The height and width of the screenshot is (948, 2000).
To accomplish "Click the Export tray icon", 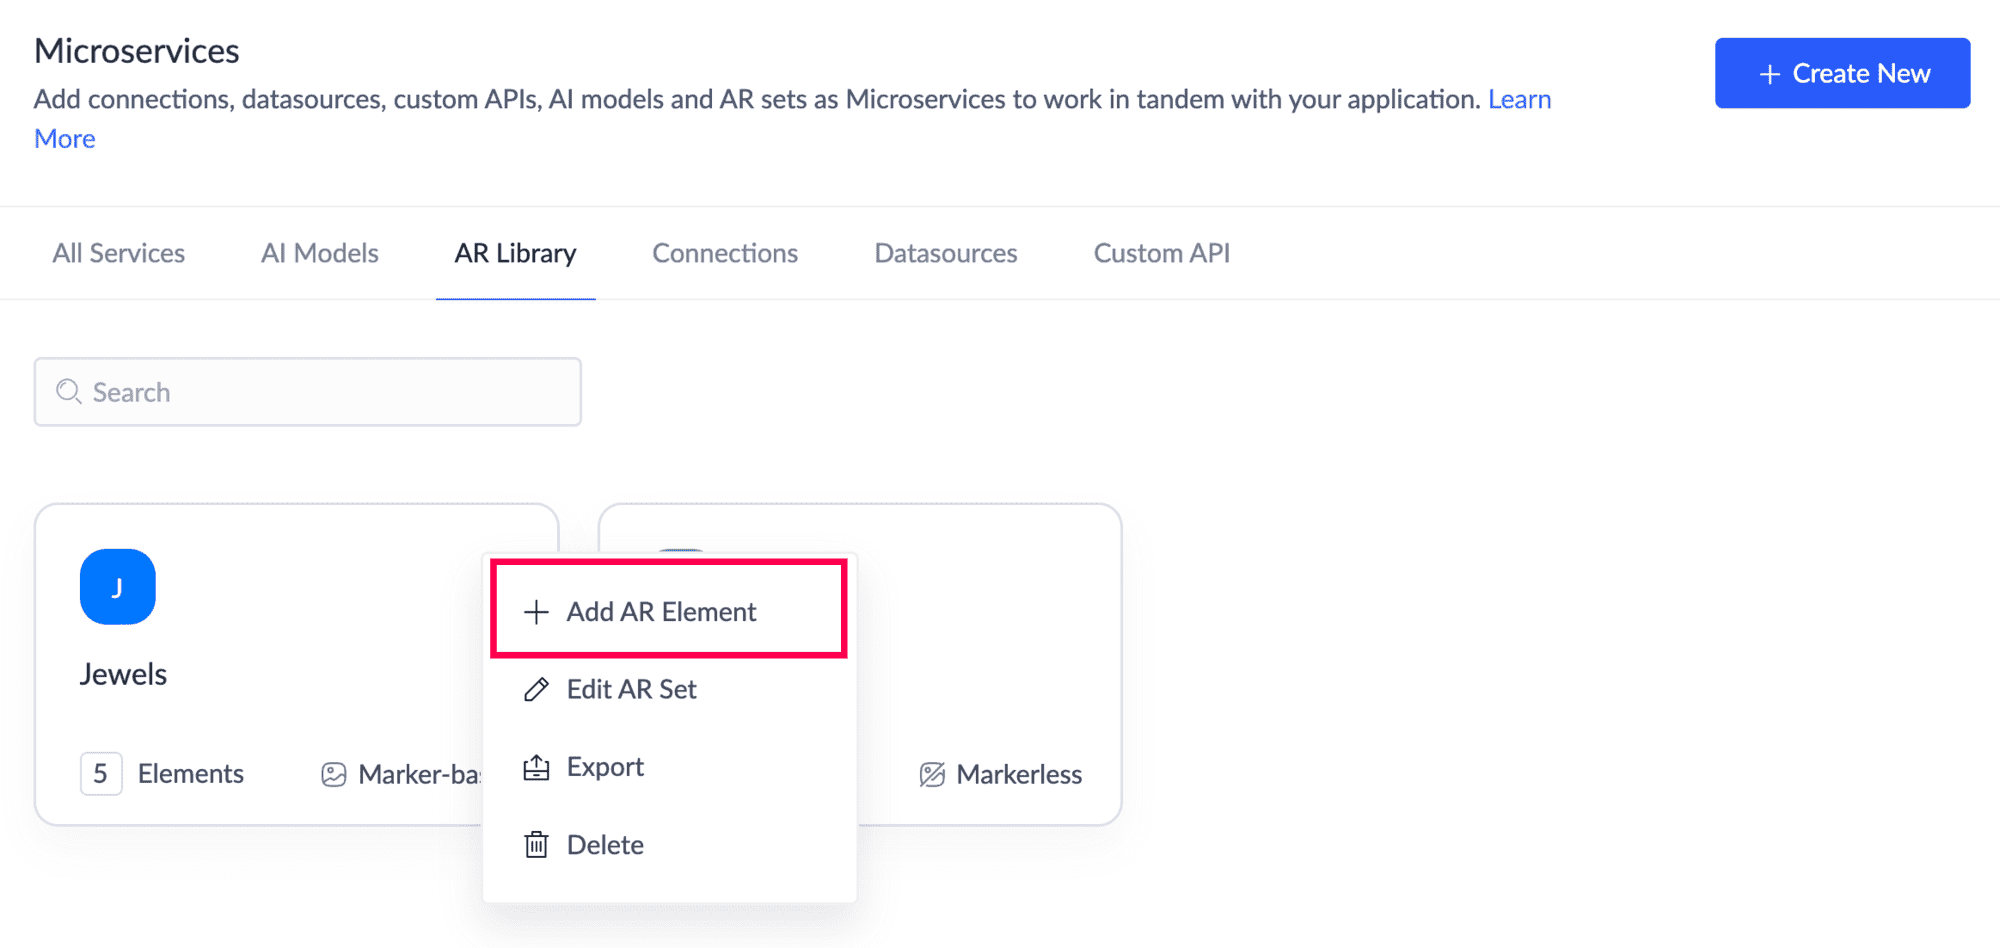I will [x=537, y=767].
